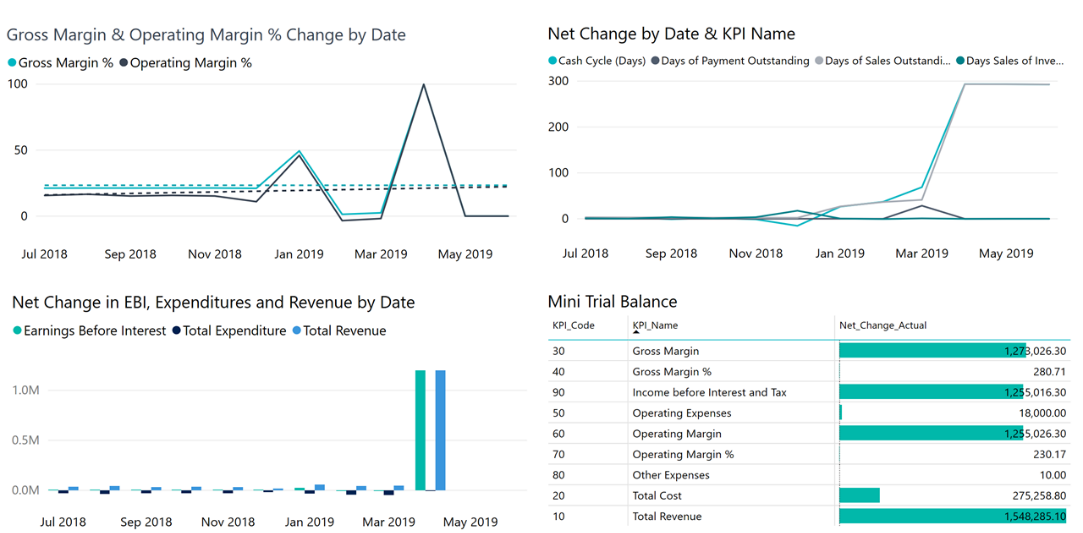Click the 230.17 value cell
The image size is (1083, 533).
952,454
